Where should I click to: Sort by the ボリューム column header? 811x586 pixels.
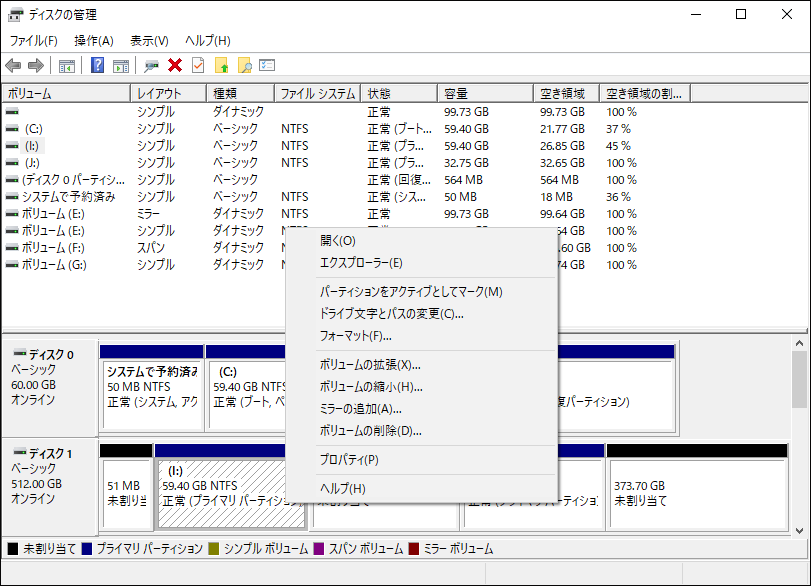(x=66, y=94)
